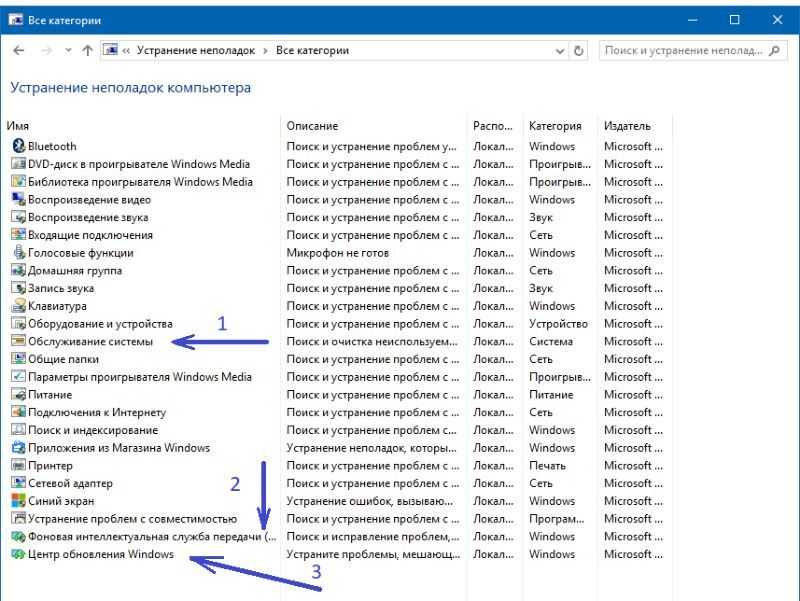The height and width of the screenshot is (601, 800).
Task: Click the DVD-диск в проигрывателе Windows Media icon
Action: [x=18, y=164]
